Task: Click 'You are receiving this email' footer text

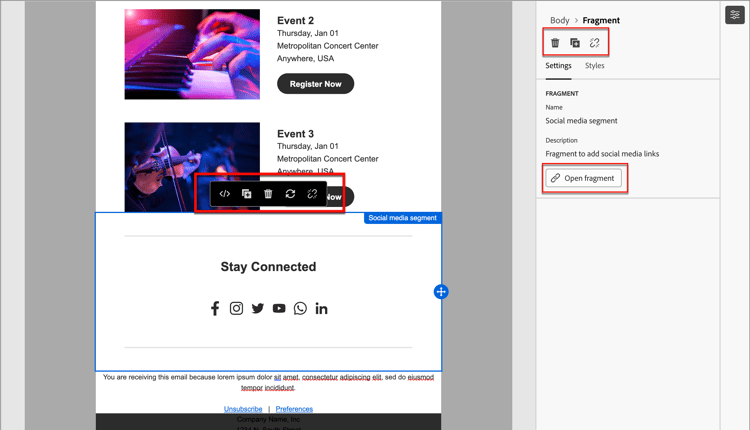Action: [x=268, y=382]
